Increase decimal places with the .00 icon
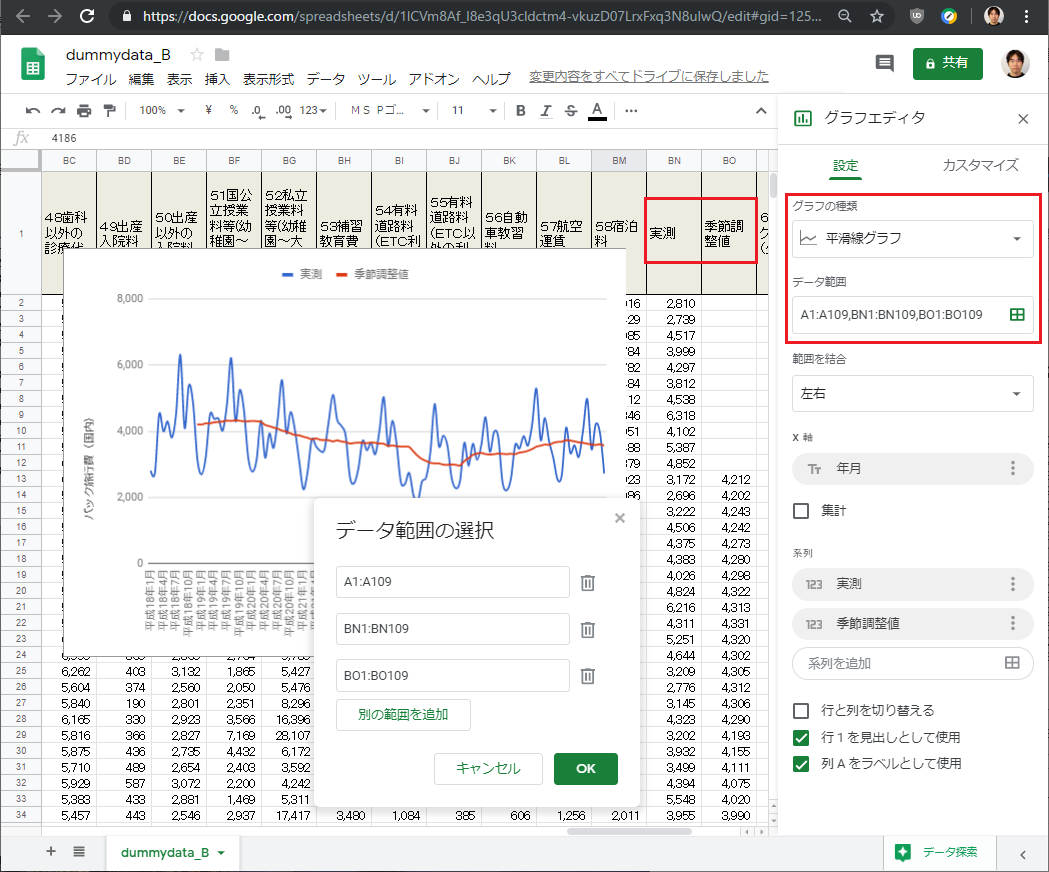Screen dimensions: 1049x872 click(x=281, y=111)
